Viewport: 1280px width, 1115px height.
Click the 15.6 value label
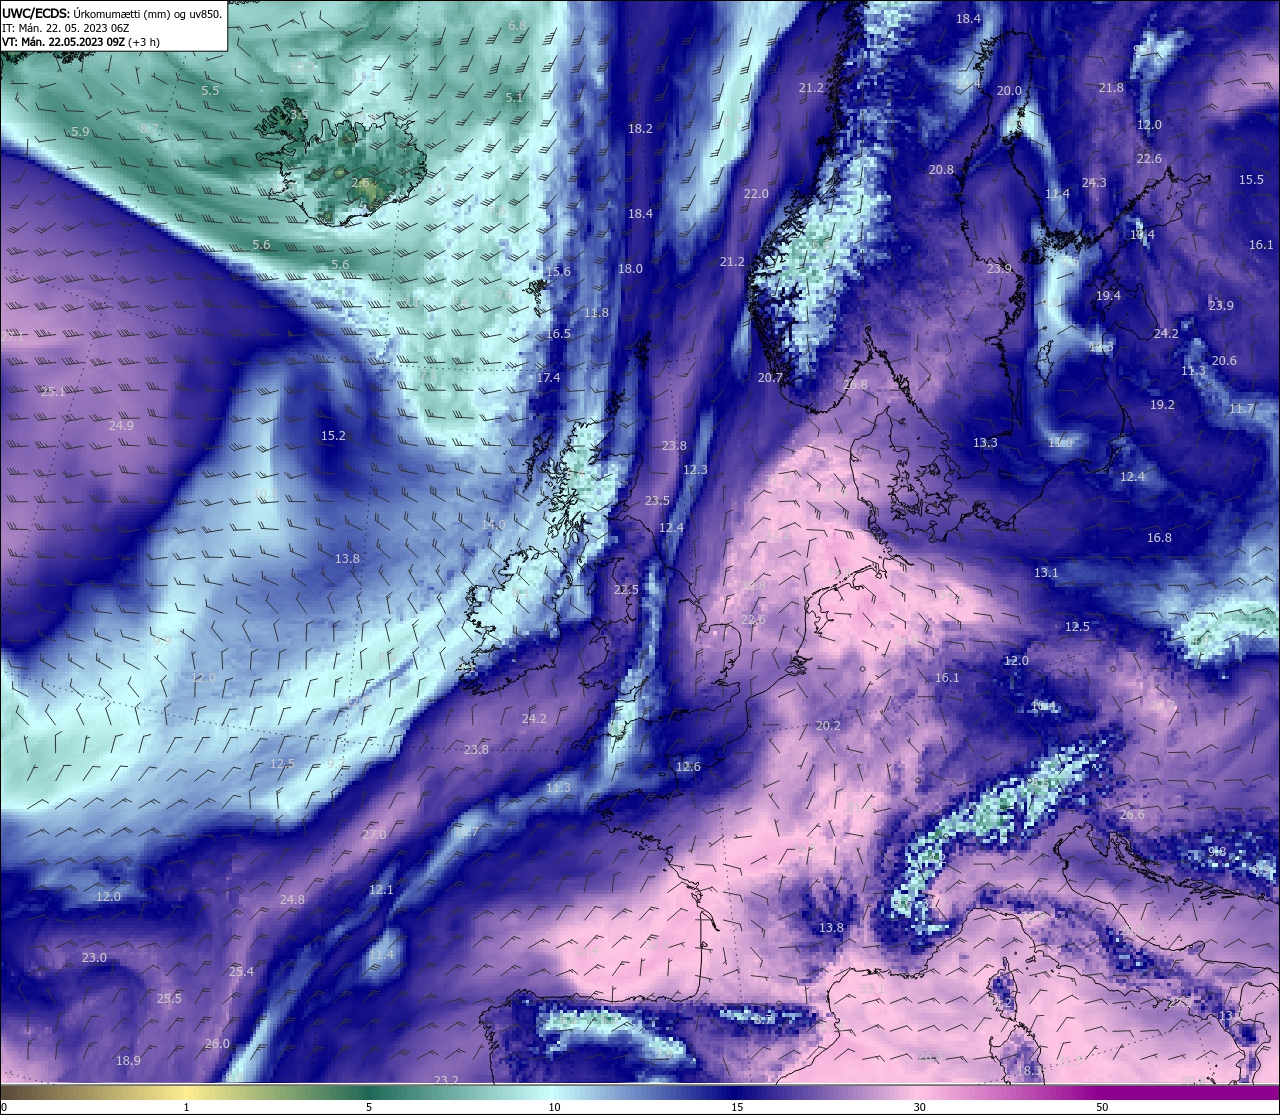click(558, 271)
